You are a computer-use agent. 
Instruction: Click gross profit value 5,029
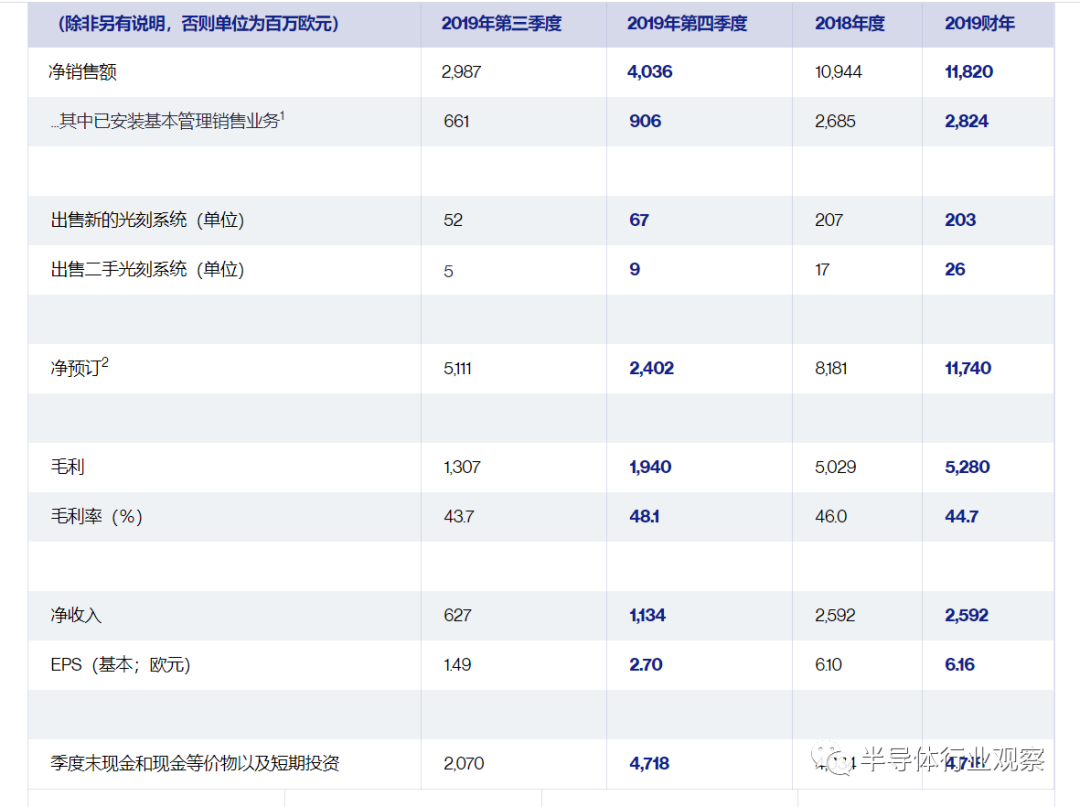[x=835, y=467]
